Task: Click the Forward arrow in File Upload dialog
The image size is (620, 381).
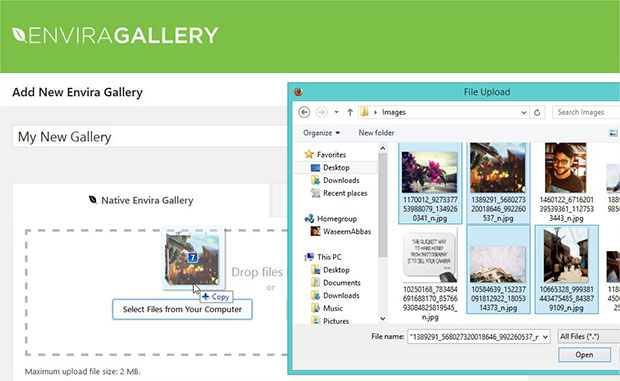Action: (322, 112)
